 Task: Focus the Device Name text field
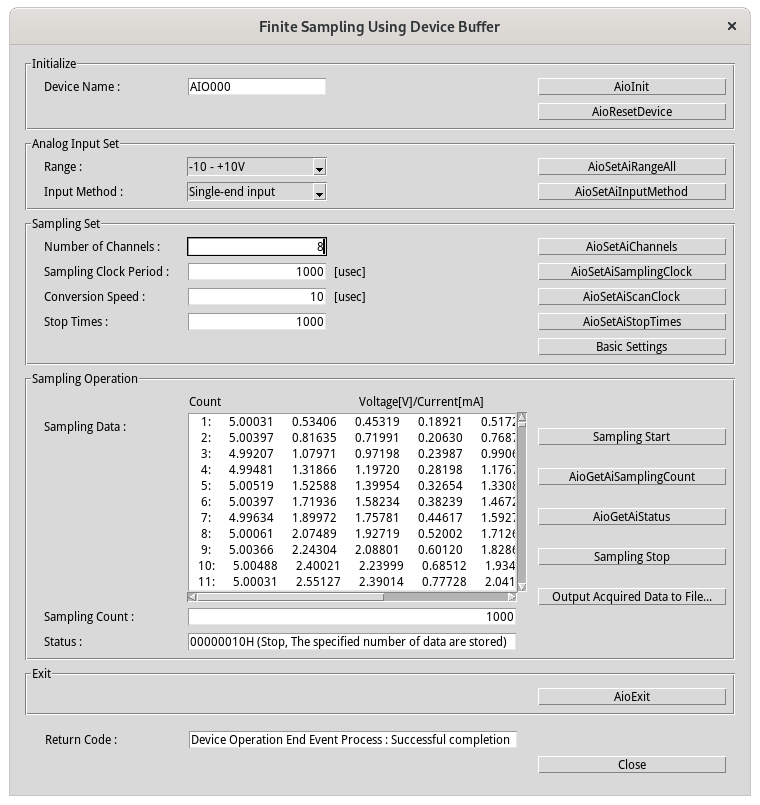click(256, 87)
